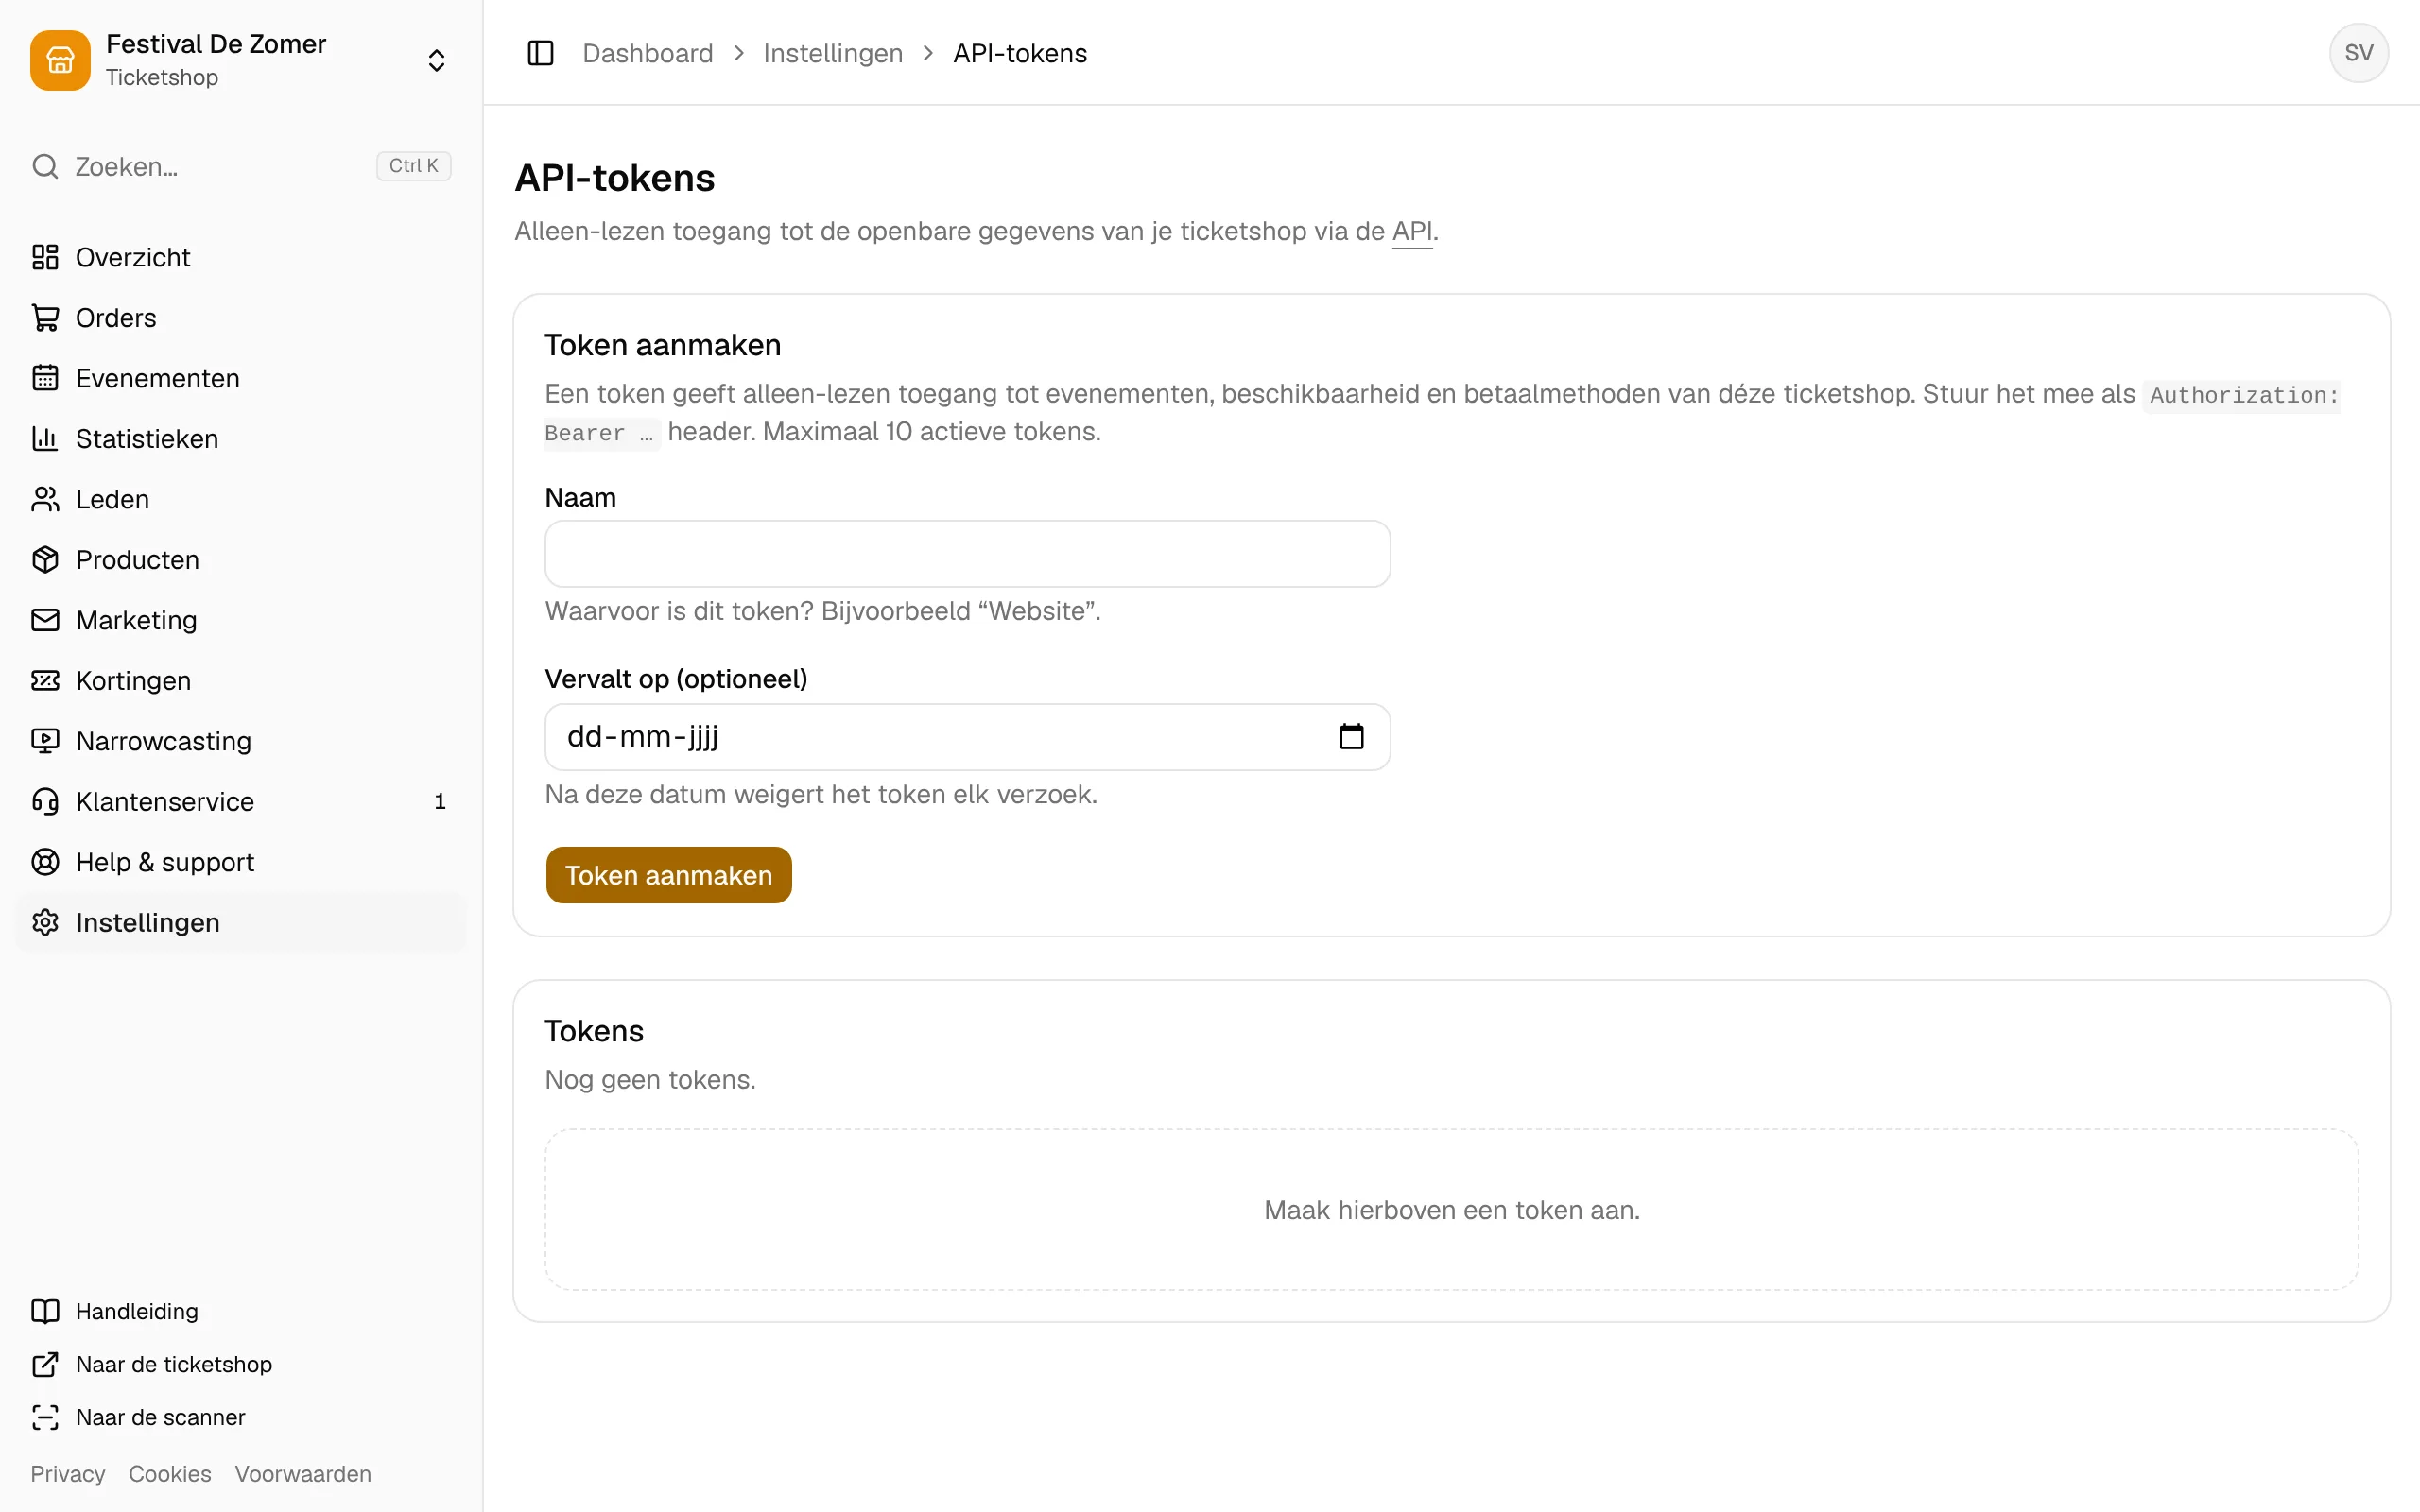Open Naar de scanner link
The height and width of the screenshot is (1512, 2420).
click(138, 1417)
